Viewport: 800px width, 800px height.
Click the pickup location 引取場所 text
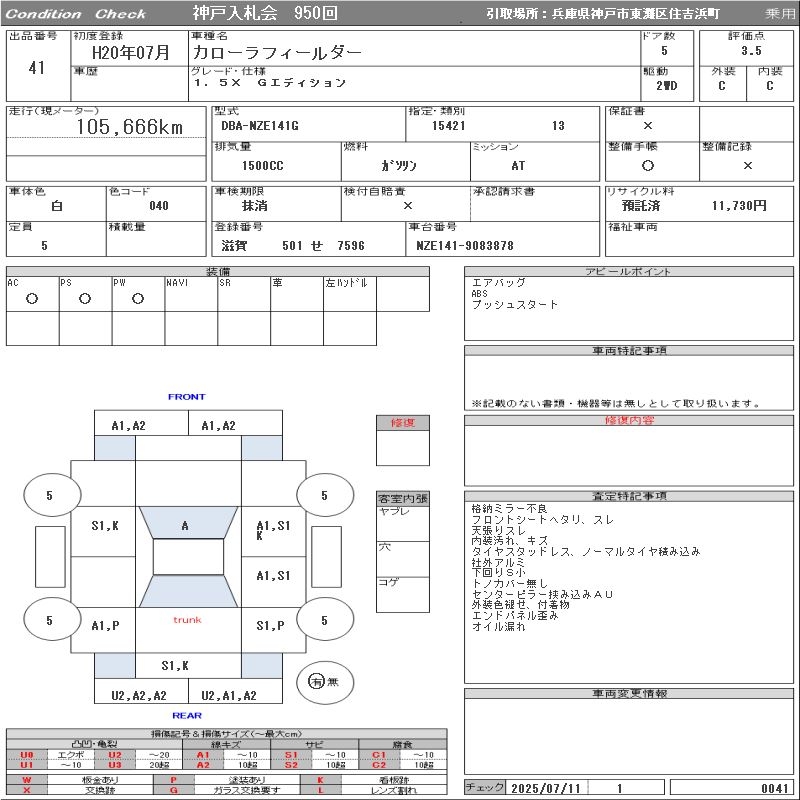tap(603, 14)
